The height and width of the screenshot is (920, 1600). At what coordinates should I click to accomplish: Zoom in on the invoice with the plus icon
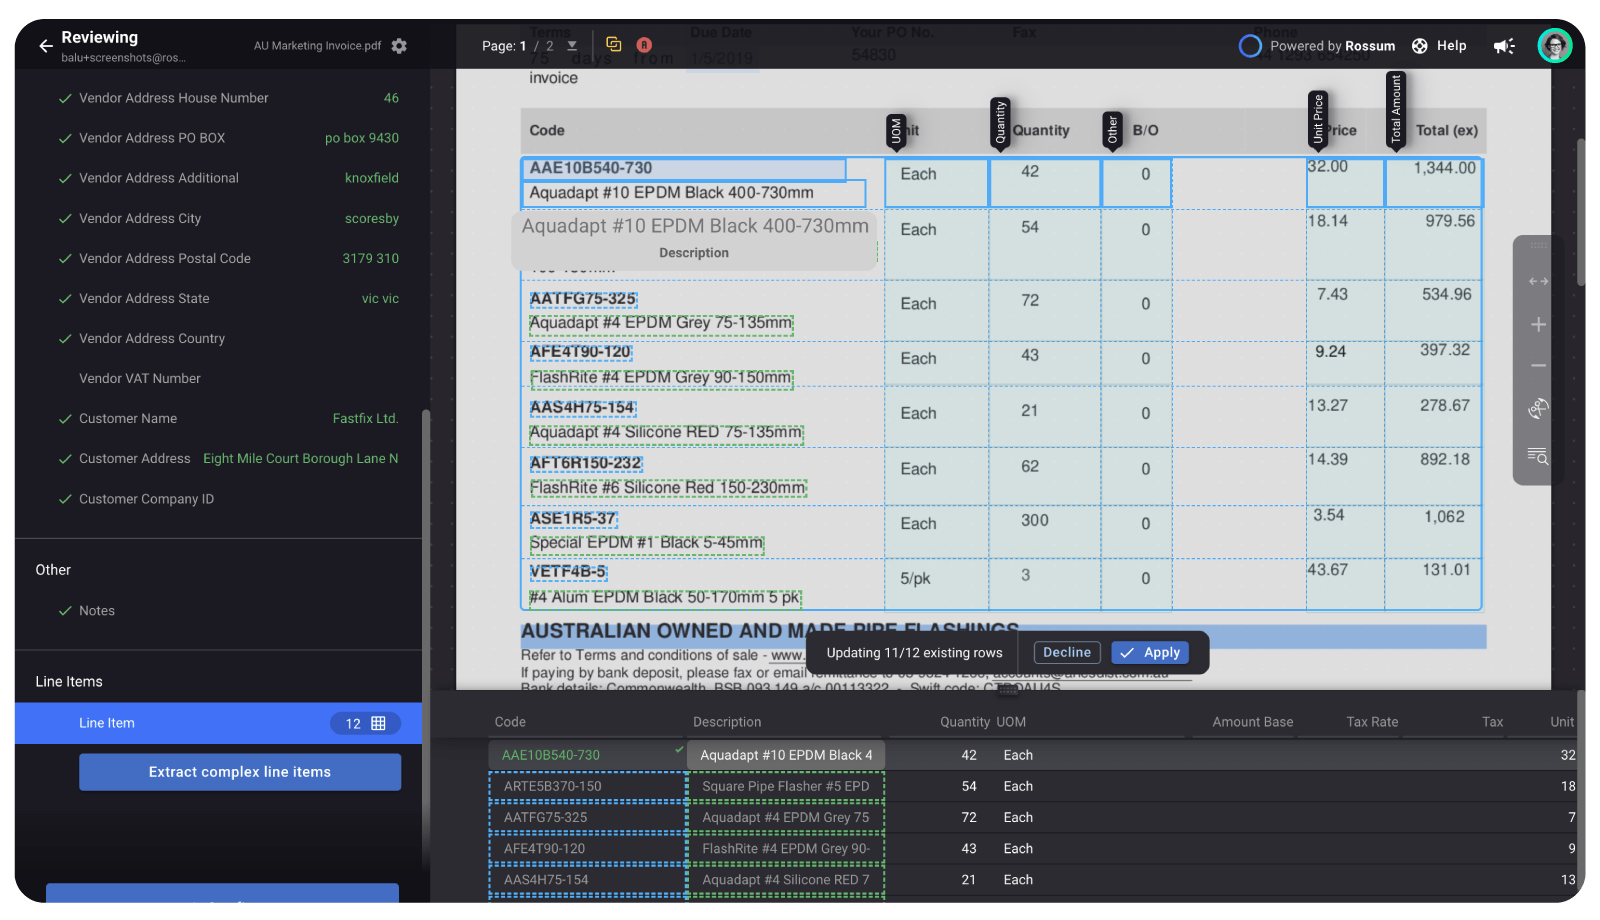(x=1538, y=324)
